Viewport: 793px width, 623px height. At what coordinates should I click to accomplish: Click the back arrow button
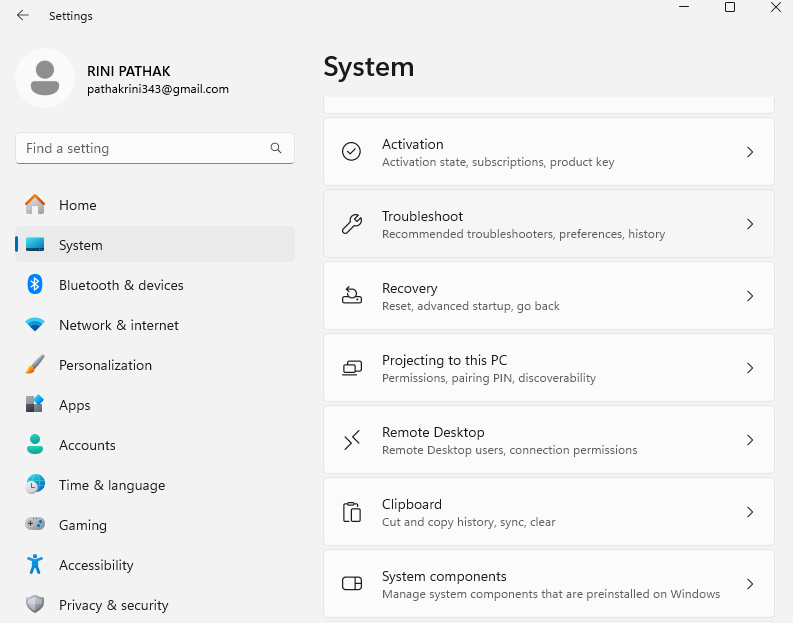pos(23,16)
